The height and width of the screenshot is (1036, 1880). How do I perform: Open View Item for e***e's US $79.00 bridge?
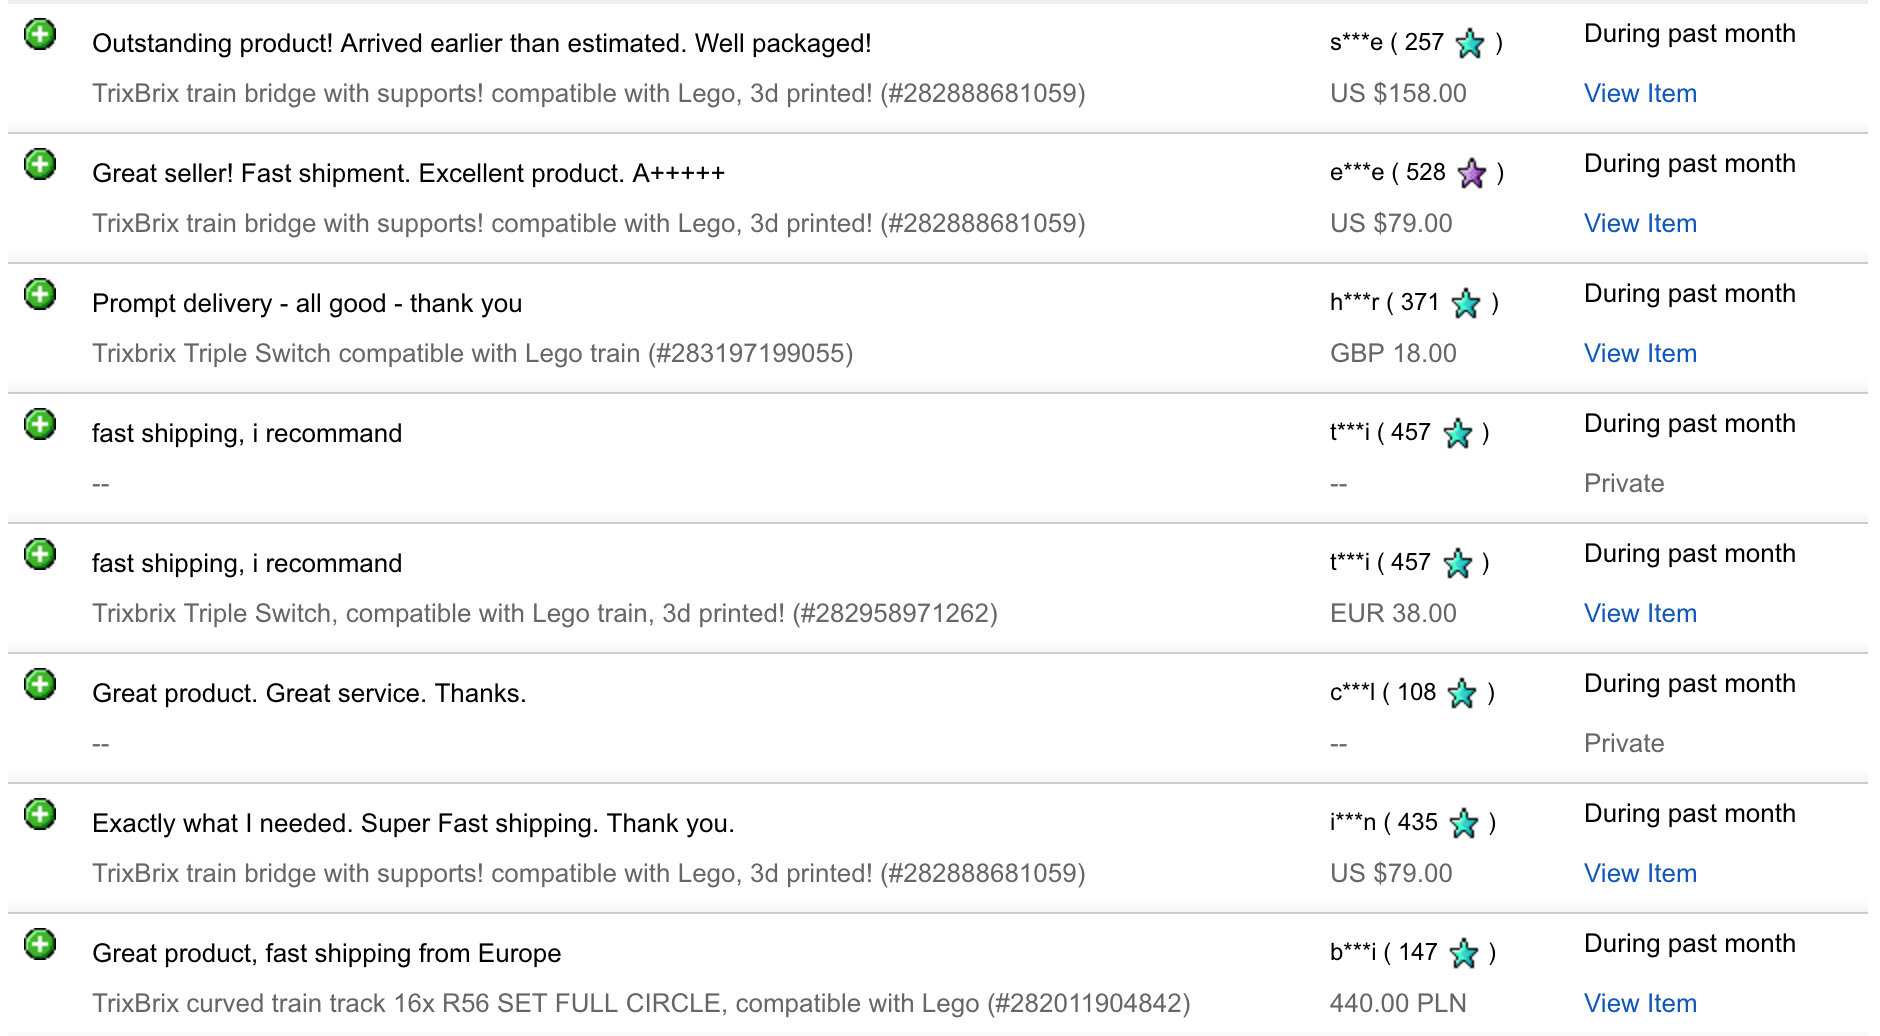coord(1640,223)
